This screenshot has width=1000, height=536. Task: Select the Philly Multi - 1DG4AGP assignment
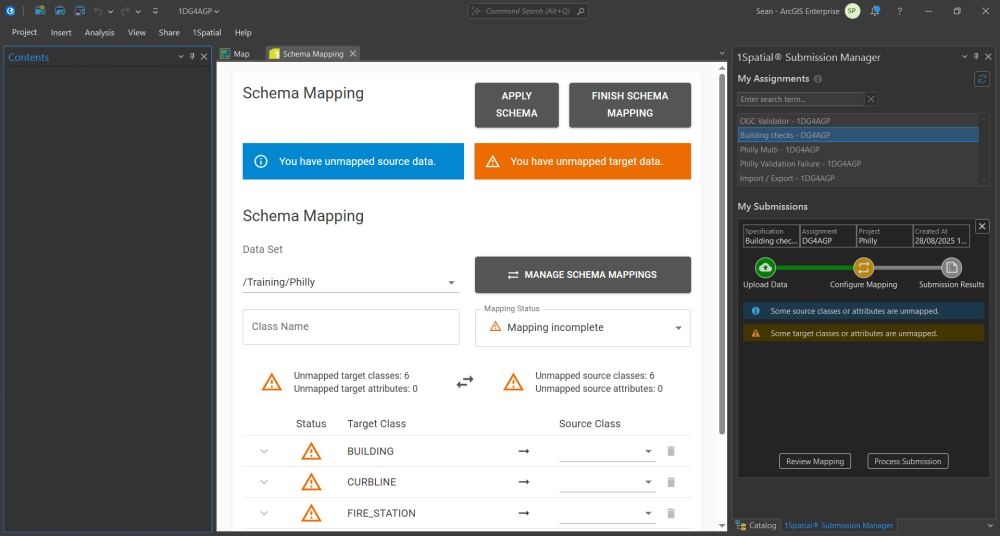click(x=858, y=149)
